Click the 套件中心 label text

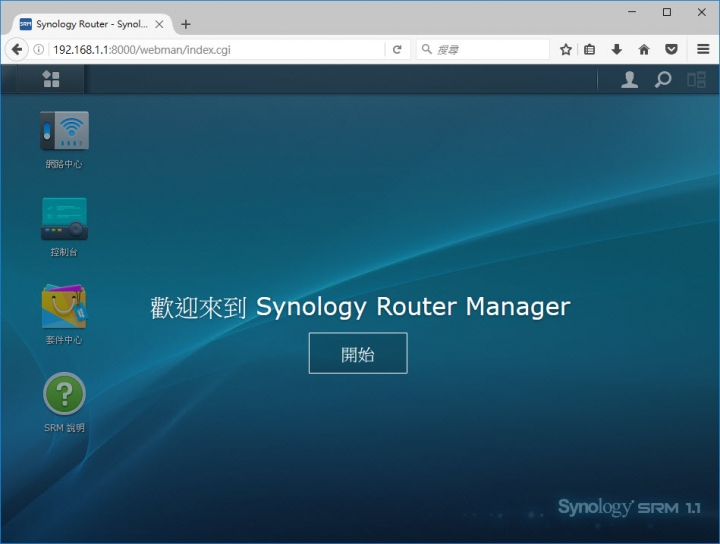(64, 340)
